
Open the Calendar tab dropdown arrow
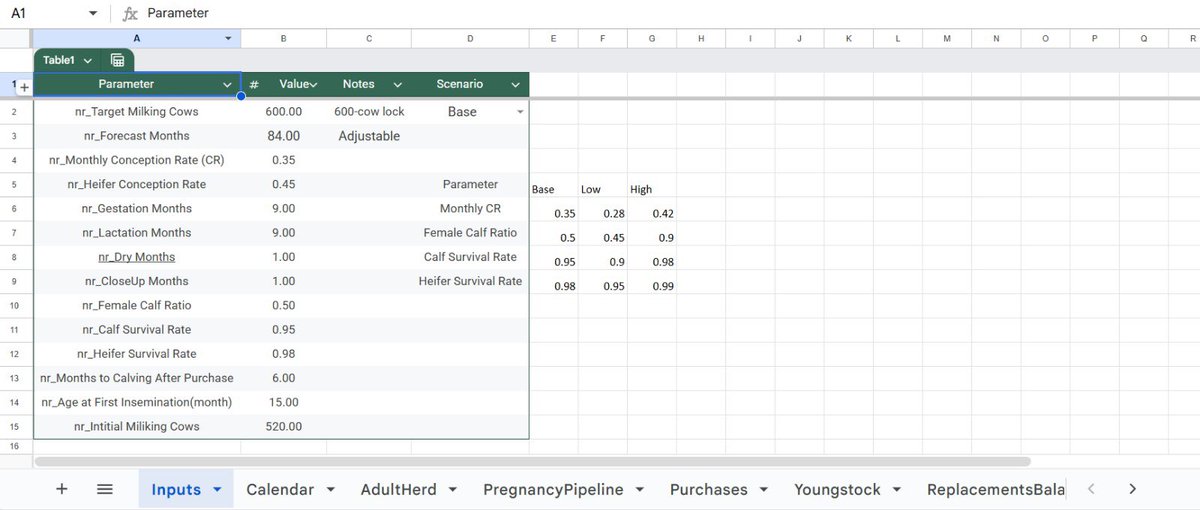(x=330, y=490)
